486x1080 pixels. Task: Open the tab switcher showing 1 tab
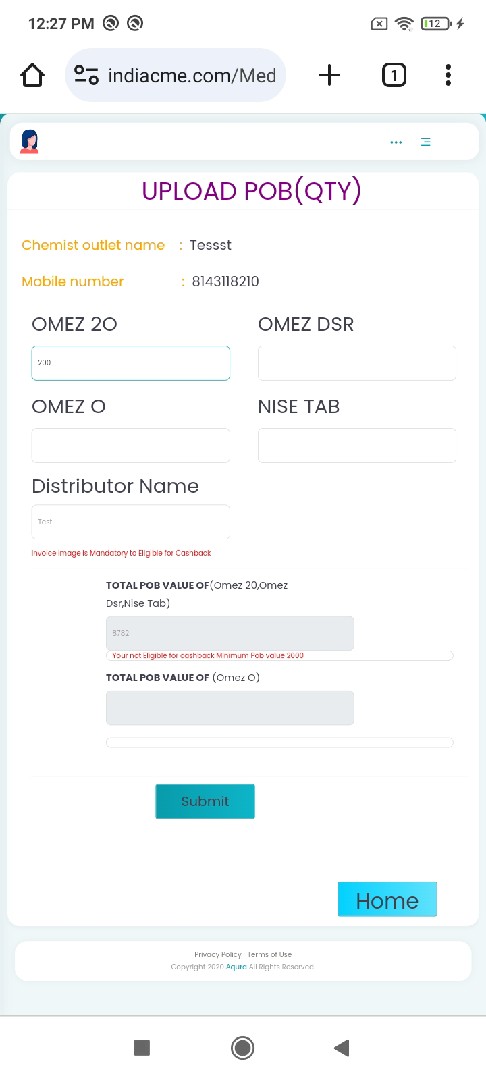click(x=393, y=75)
